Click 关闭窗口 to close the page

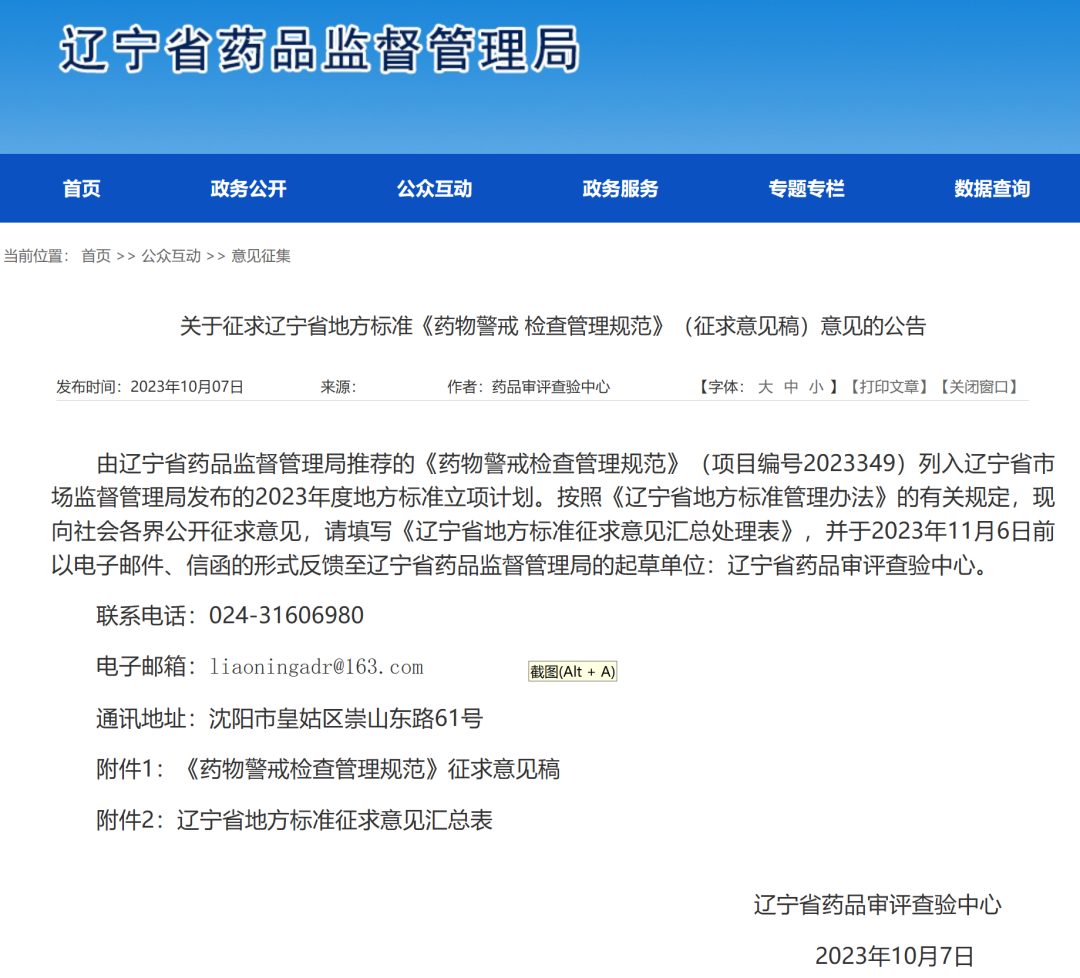[979, 387]
